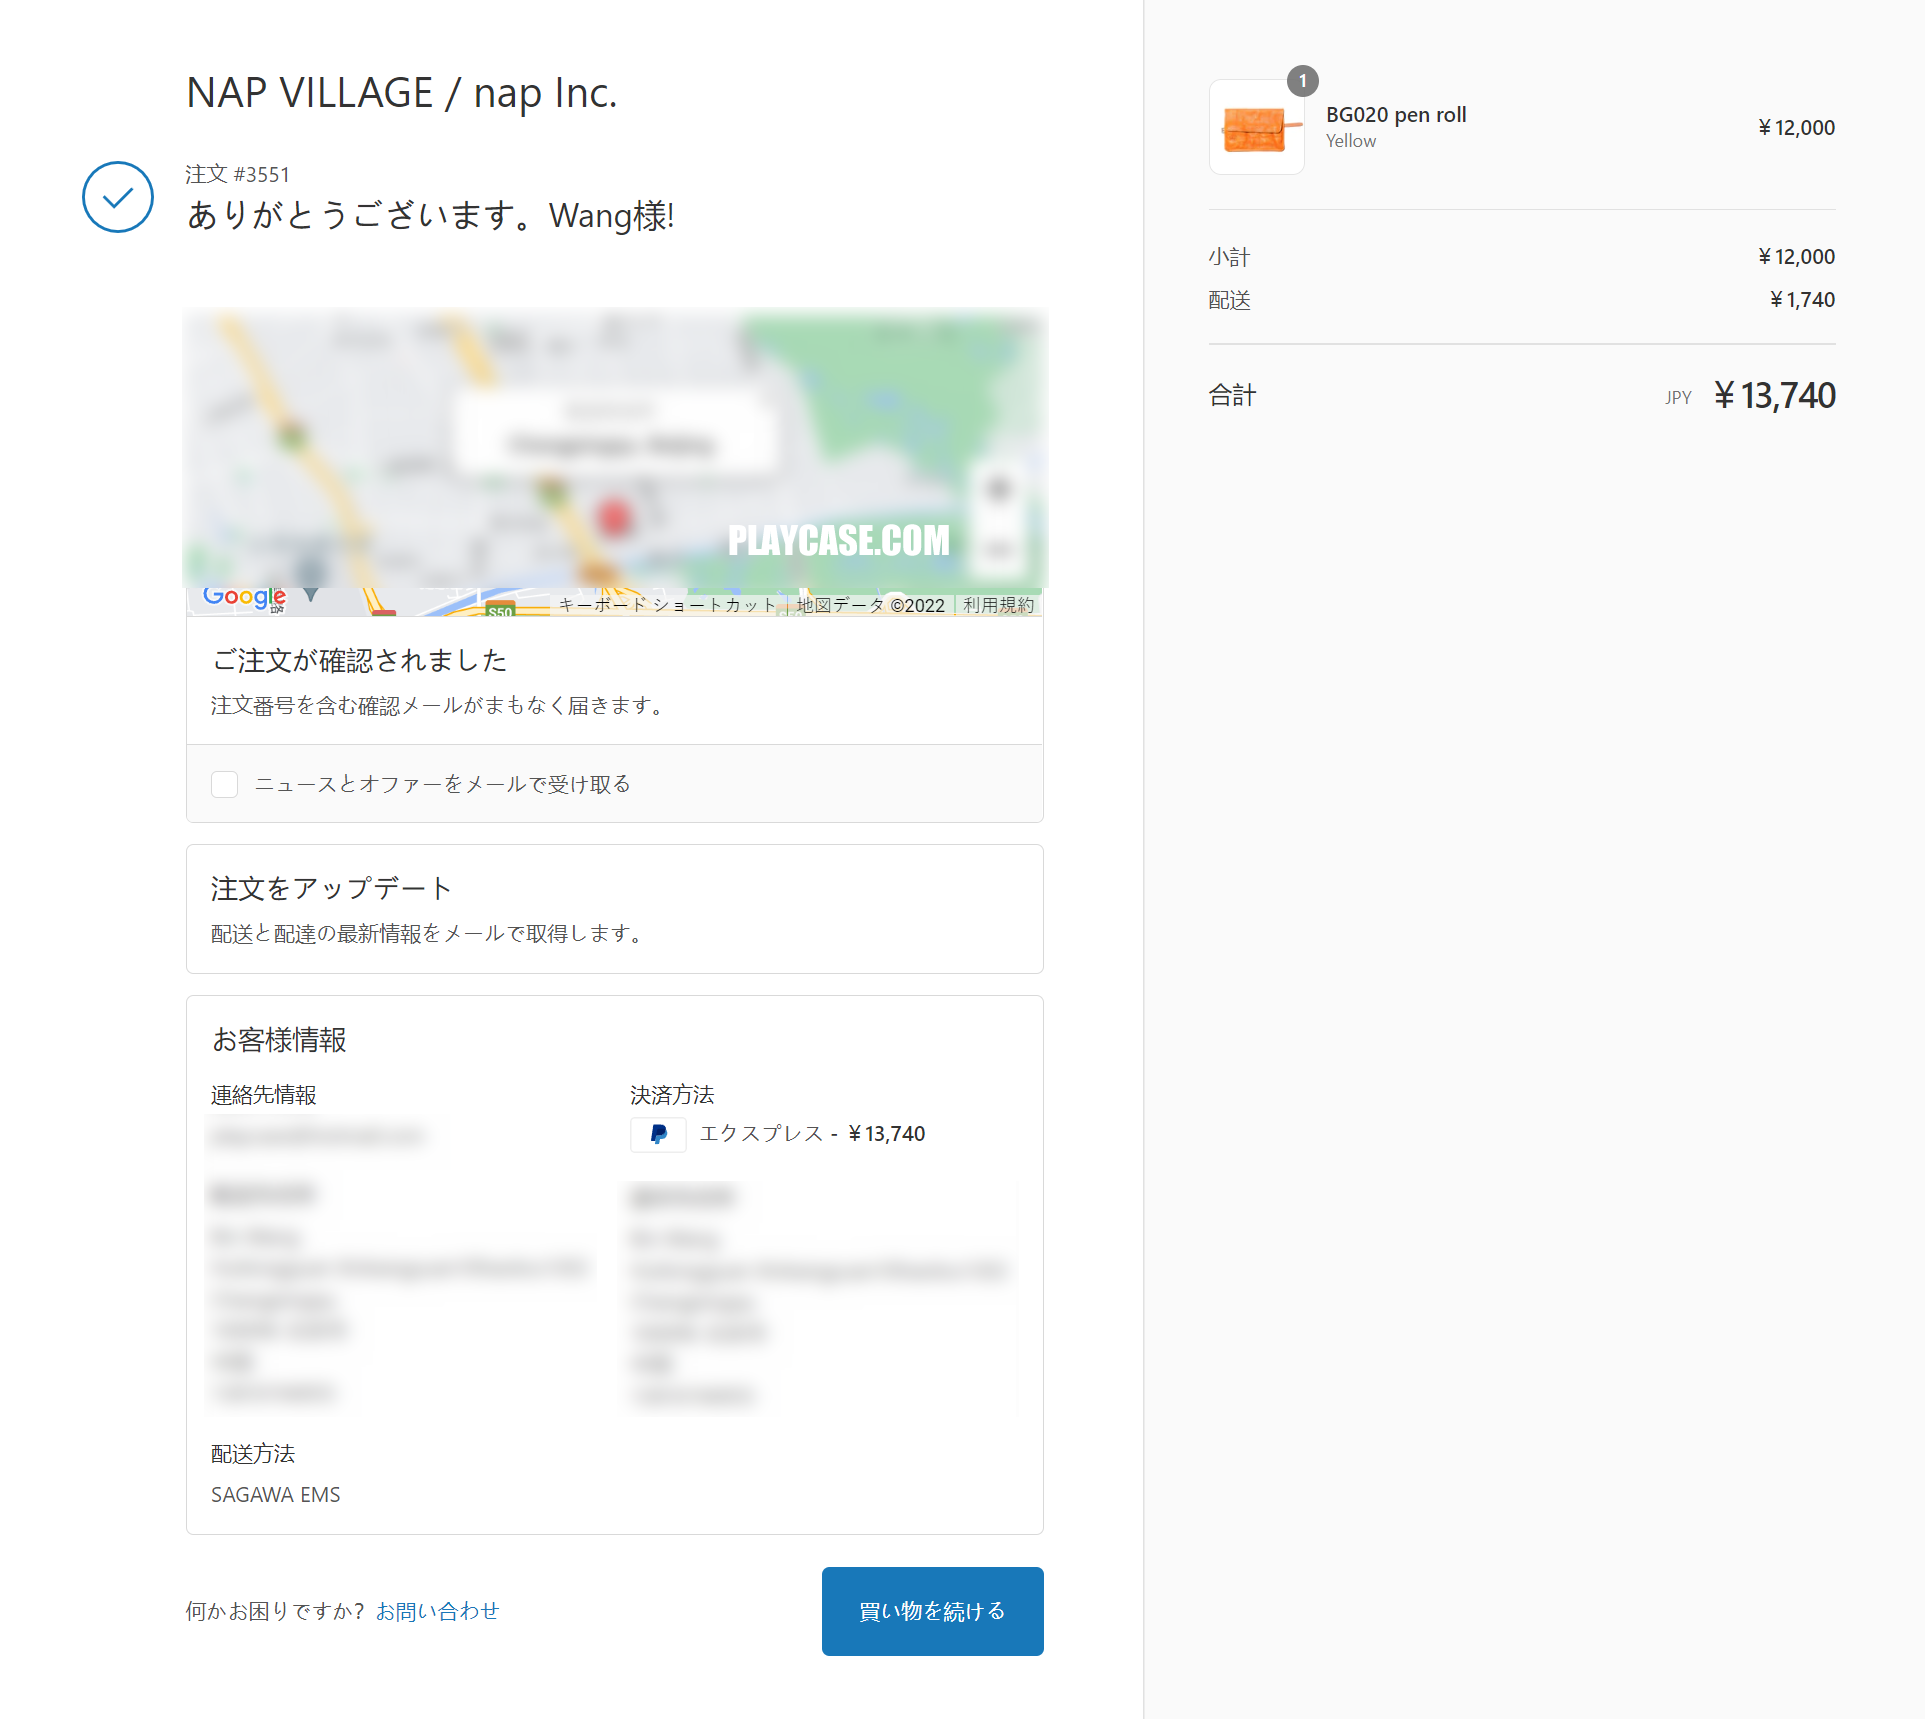1925x1719 pixels.
Task: Click the ありがとうございます。Wang様! message
Action: pyautogui.click(x=431, y=215)
